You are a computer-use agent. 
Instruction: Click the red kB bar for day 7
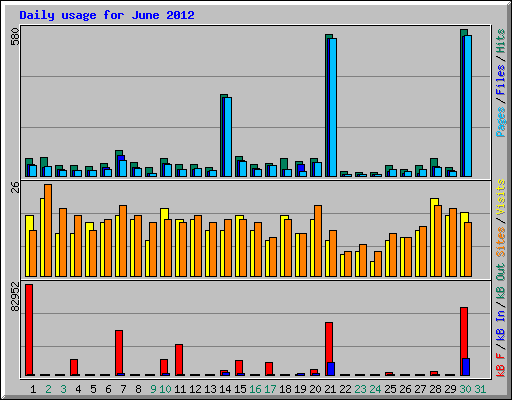(x=119, y=353)
